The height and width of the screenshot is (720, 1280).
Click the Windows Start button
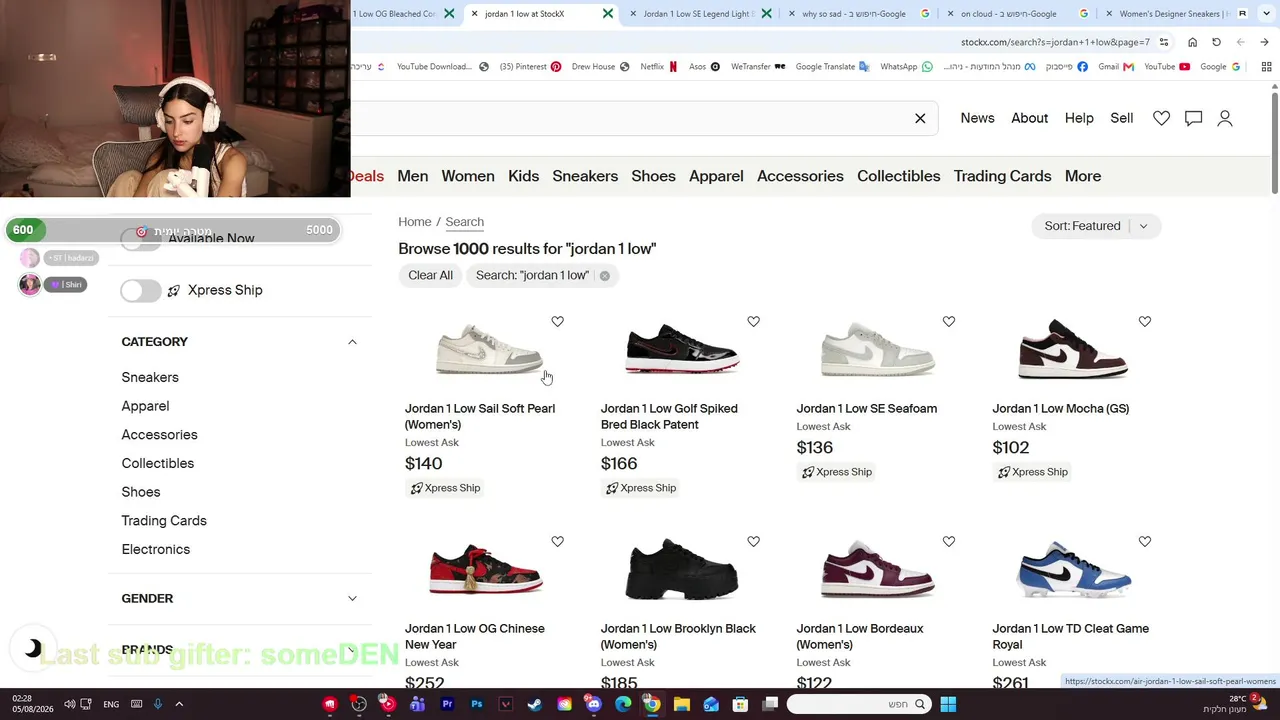point(948,704)
